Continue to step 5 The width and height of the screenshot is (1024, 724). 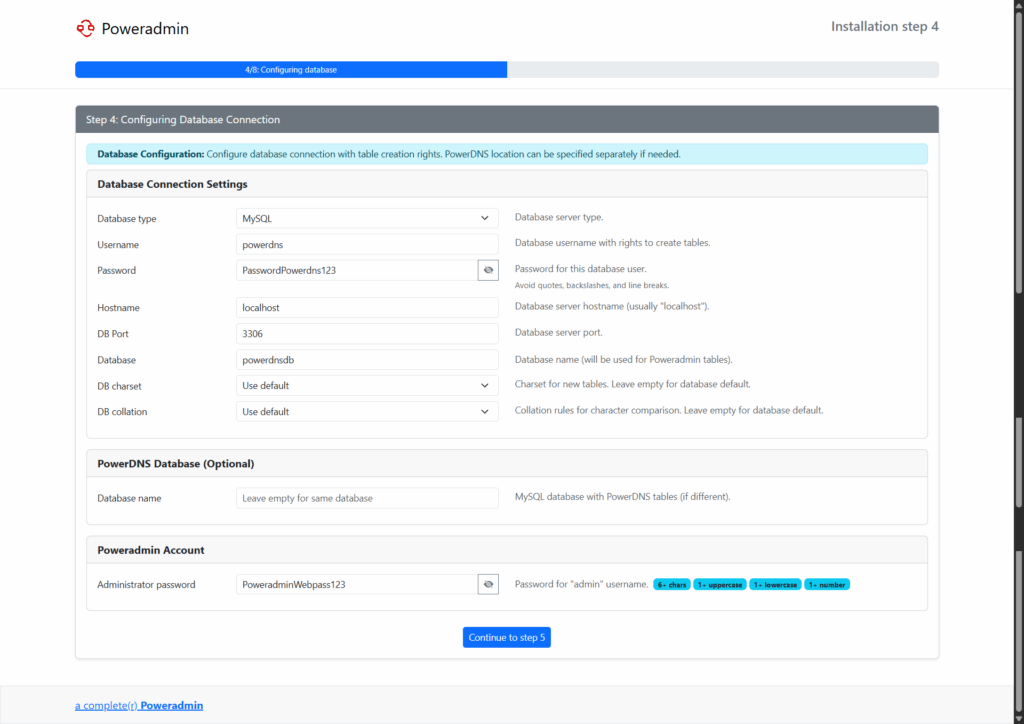coord(507,637)
